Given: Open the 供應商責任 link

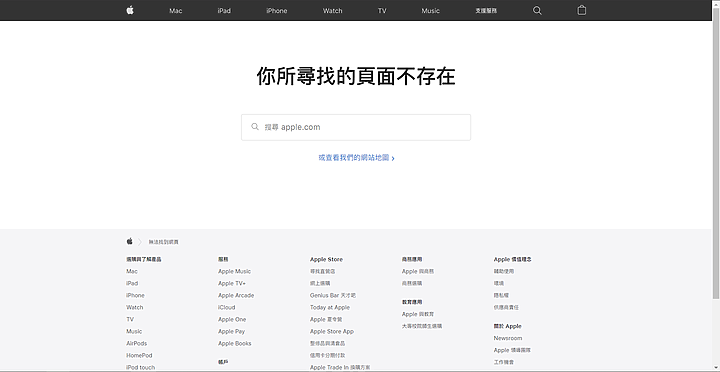Looking at the screenshot, I should point(506,307).
